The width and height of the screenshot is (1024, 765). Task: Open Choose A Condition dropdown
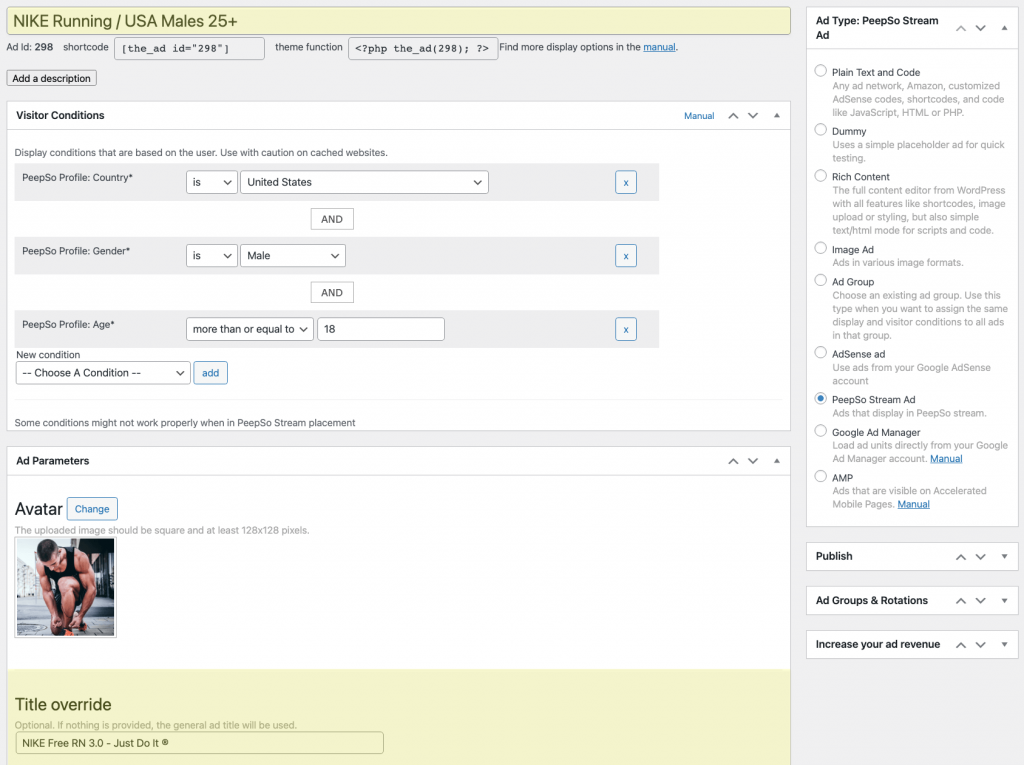pos(103,373)
